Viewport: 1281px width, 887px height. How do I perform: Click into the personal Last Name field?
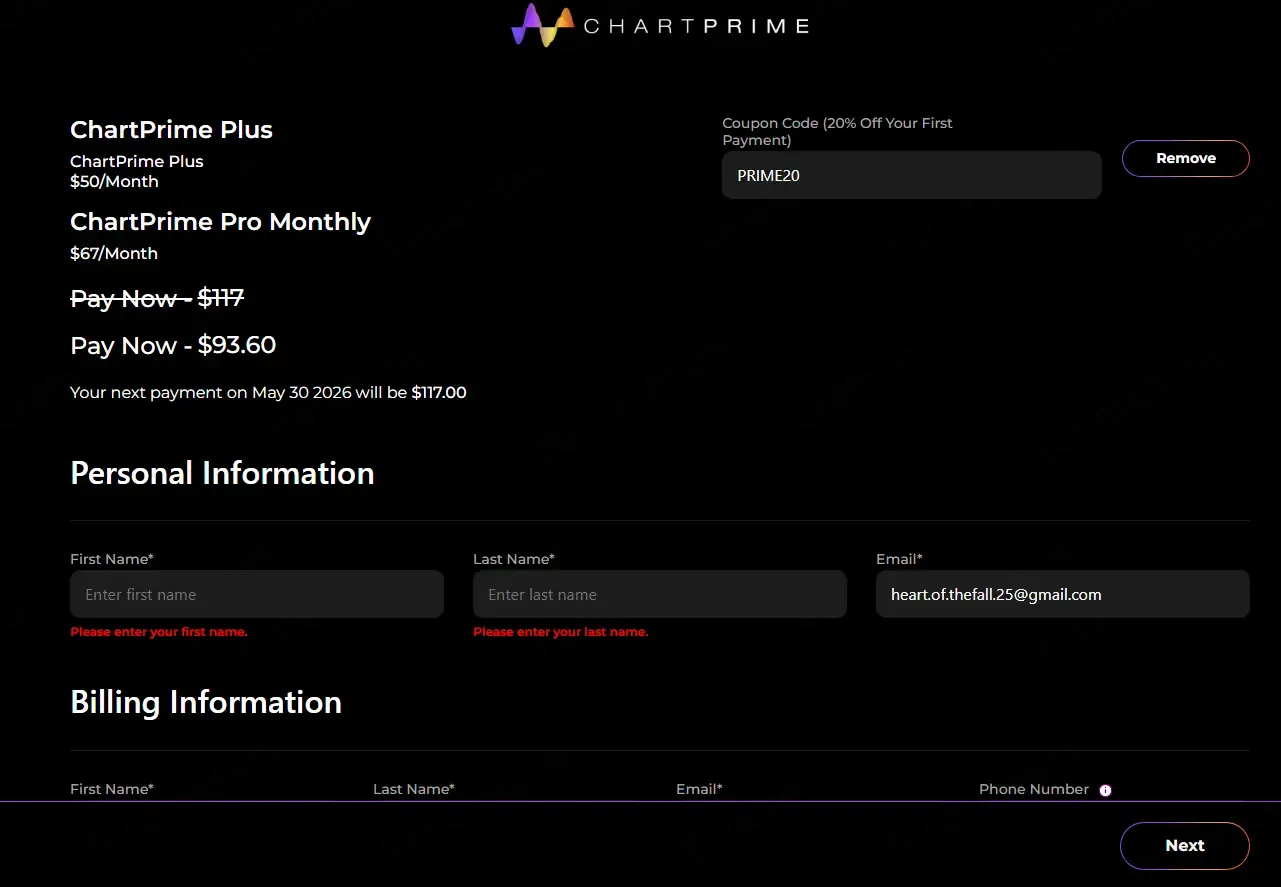660,594
